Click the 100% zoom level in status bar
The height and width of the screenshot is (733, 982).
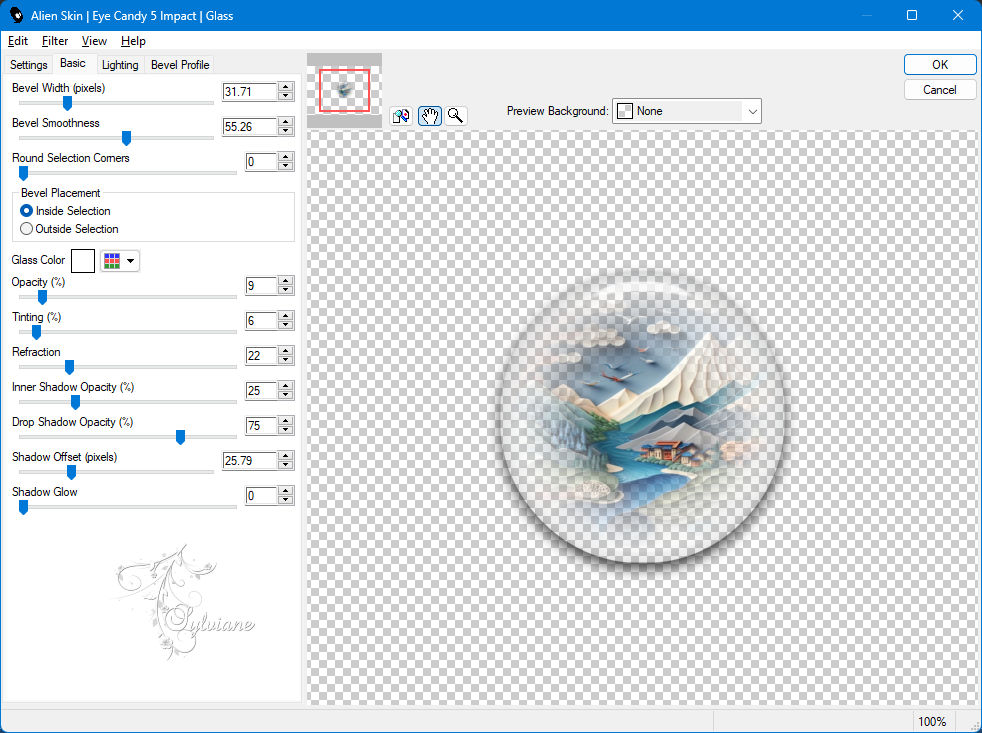[x=931, y=721]
